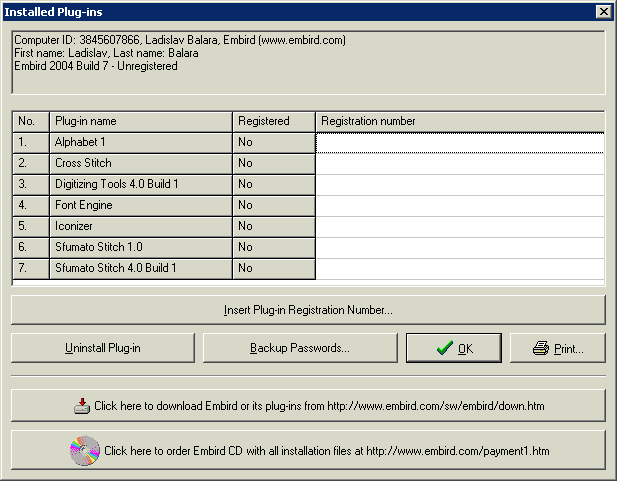Click the Registration number column header
The width and height of the screenshot is (617, 481).
(460, 121)
